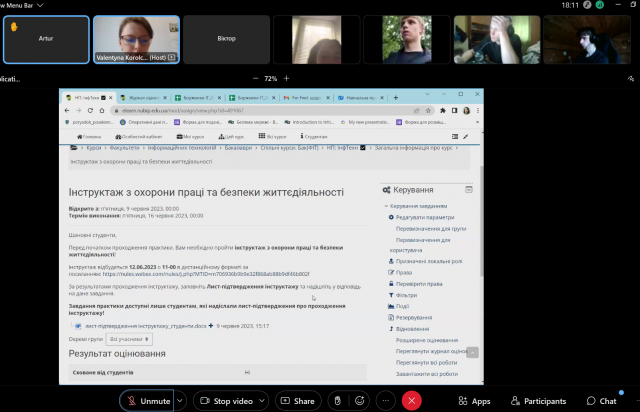Click the shared browser vertical scrollbar
This screenshot has height=412, width=640.
click(482, 220)
